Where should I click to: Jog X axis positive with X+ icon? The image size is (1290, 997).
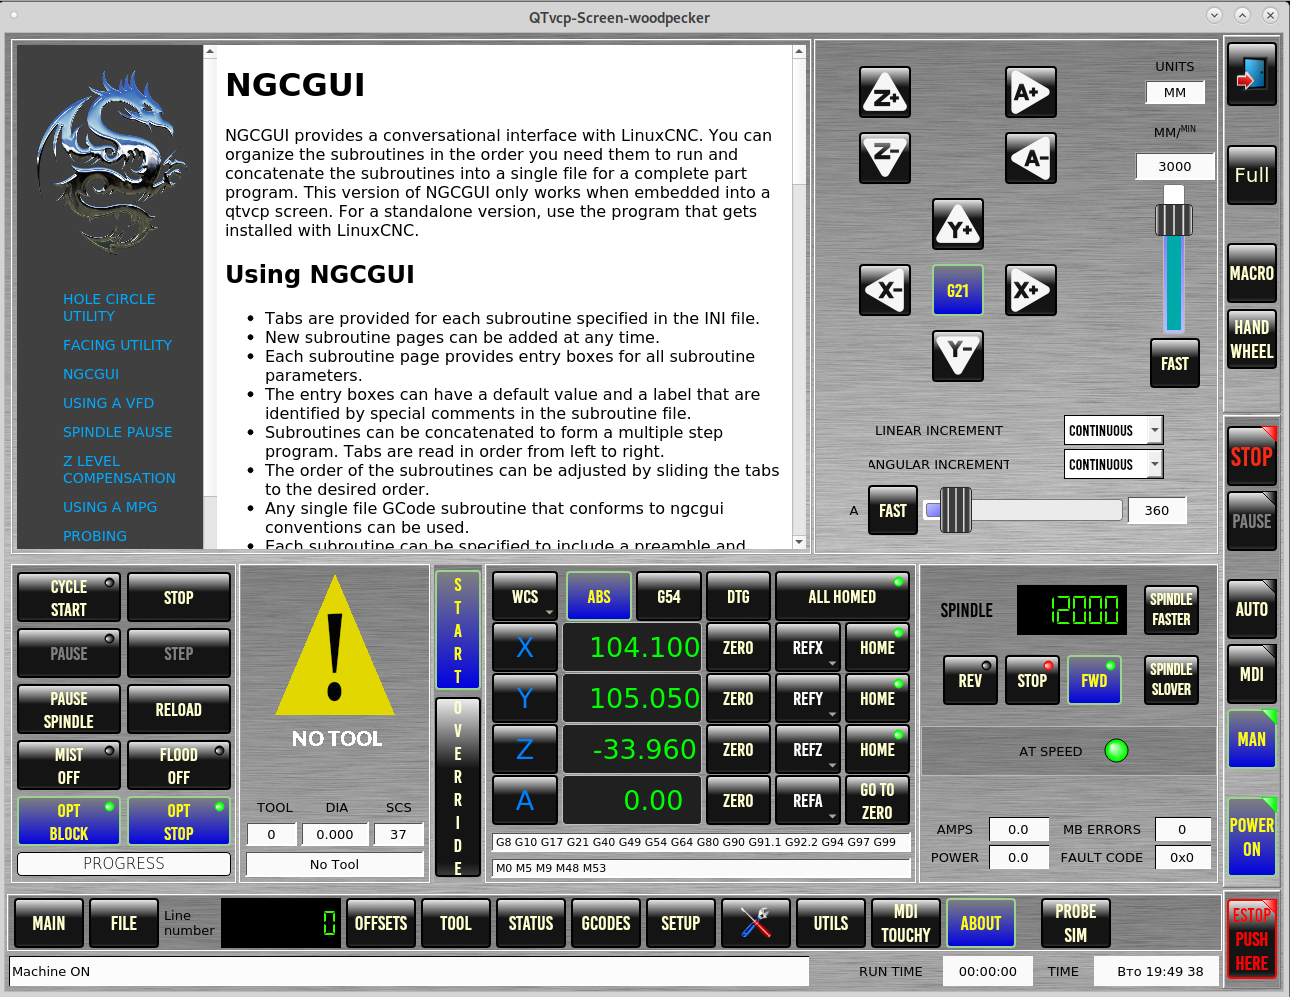[1031, 290]
